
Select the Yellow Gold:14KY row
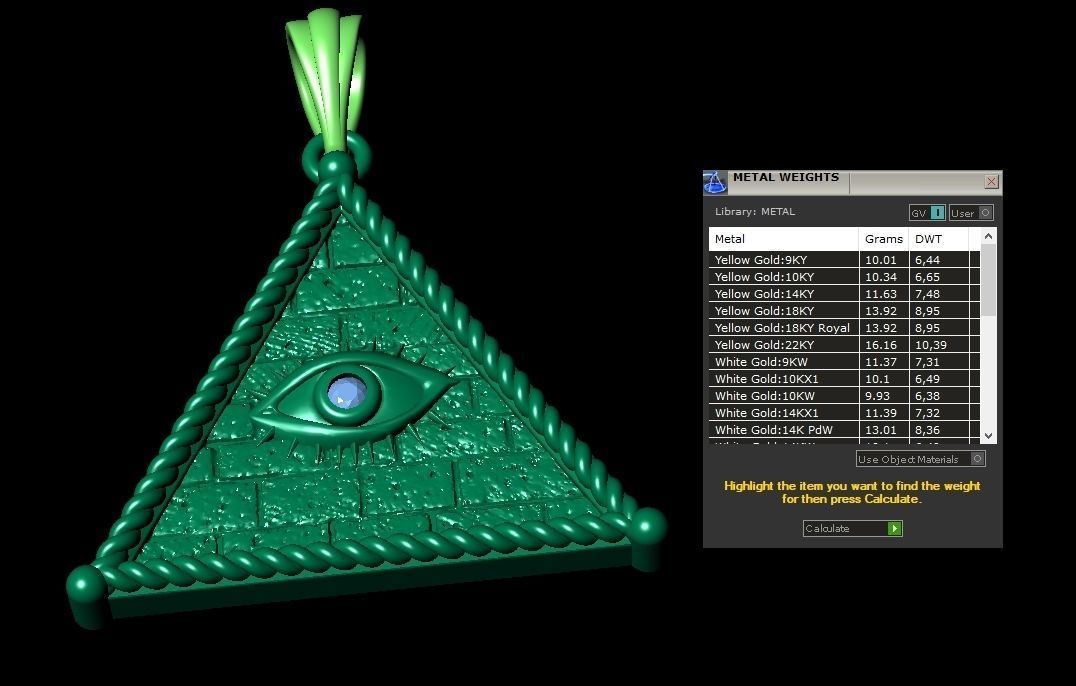(x=844, y=294)
